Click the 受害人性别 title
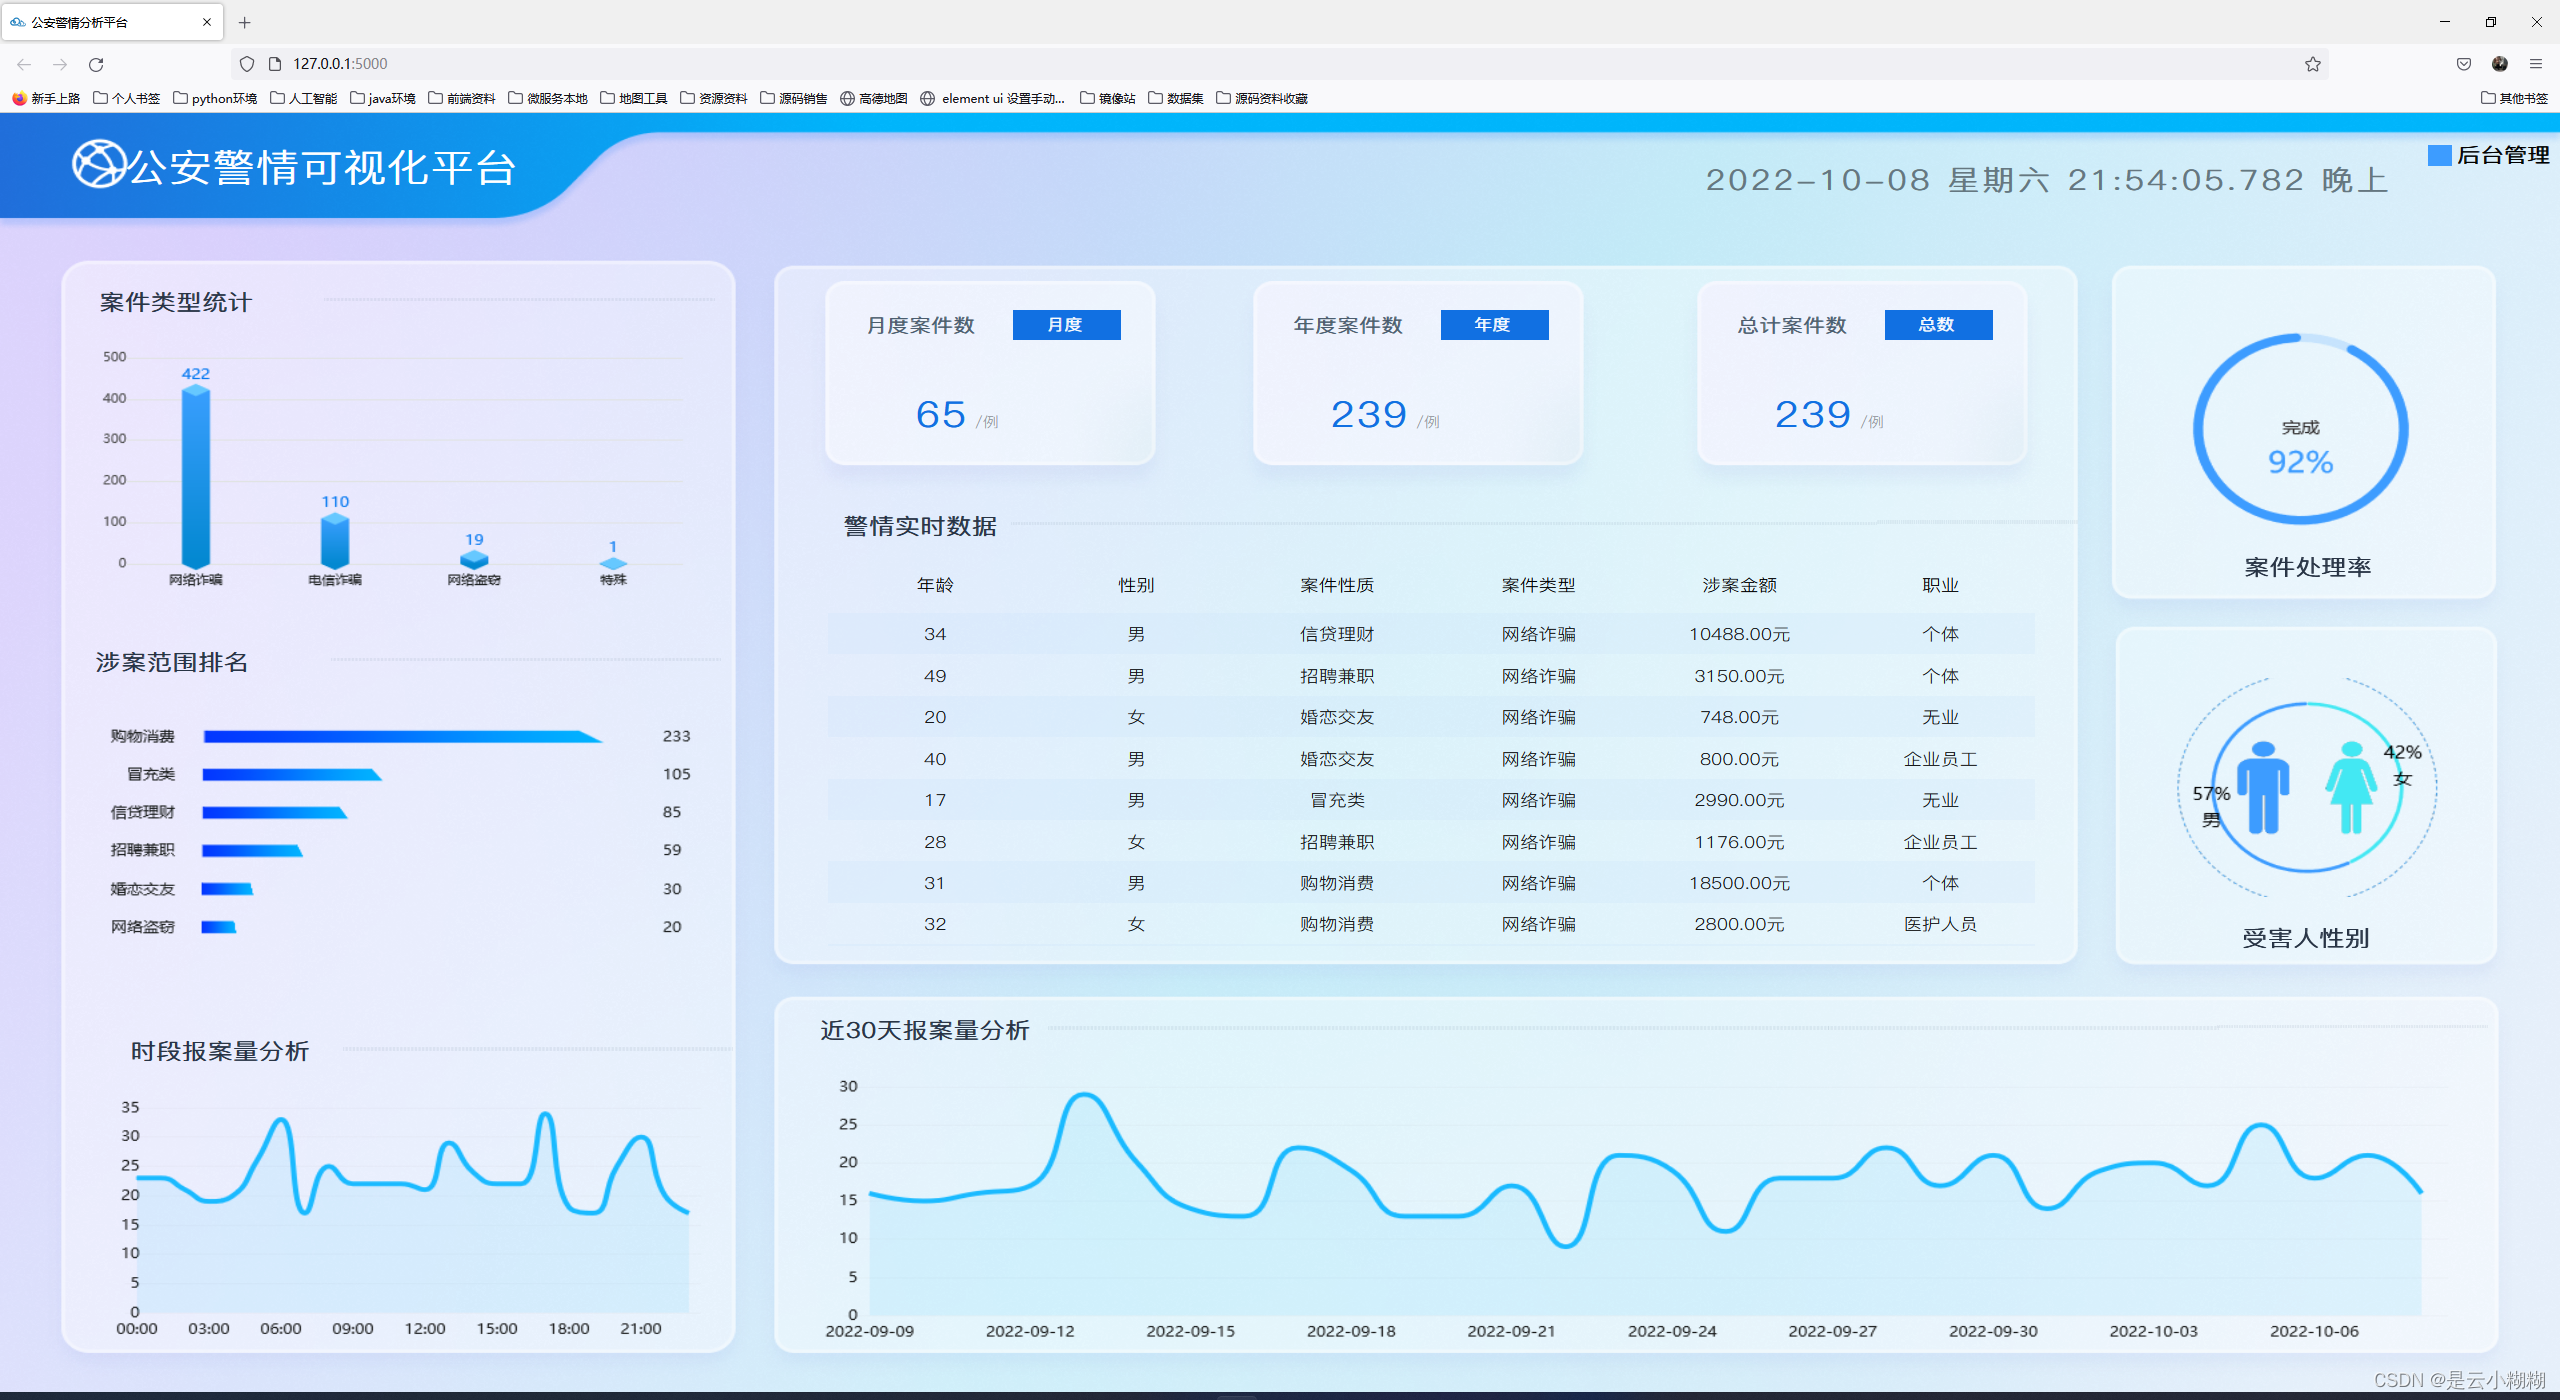 click(2305, 939)
